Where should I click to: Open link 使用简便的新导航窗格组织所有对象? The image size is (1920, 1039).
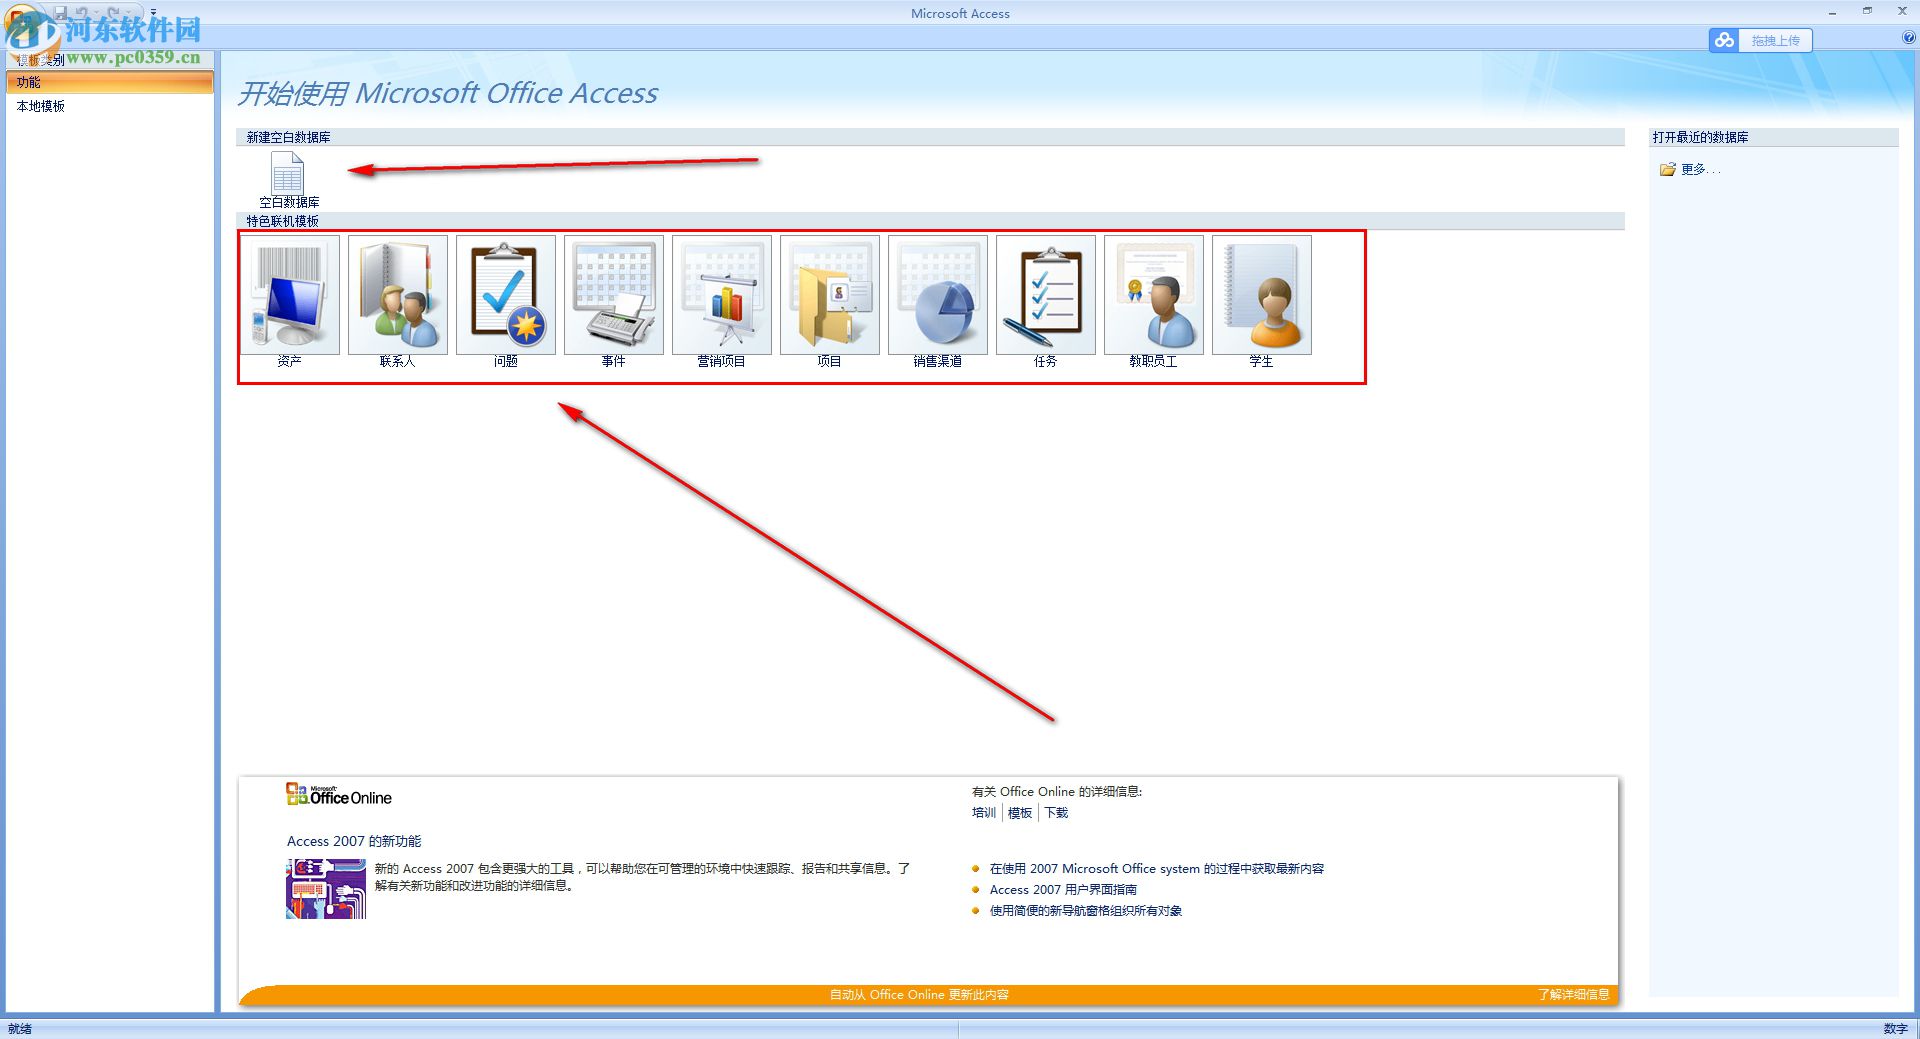pyautogui.click(x=1086, y=911)
